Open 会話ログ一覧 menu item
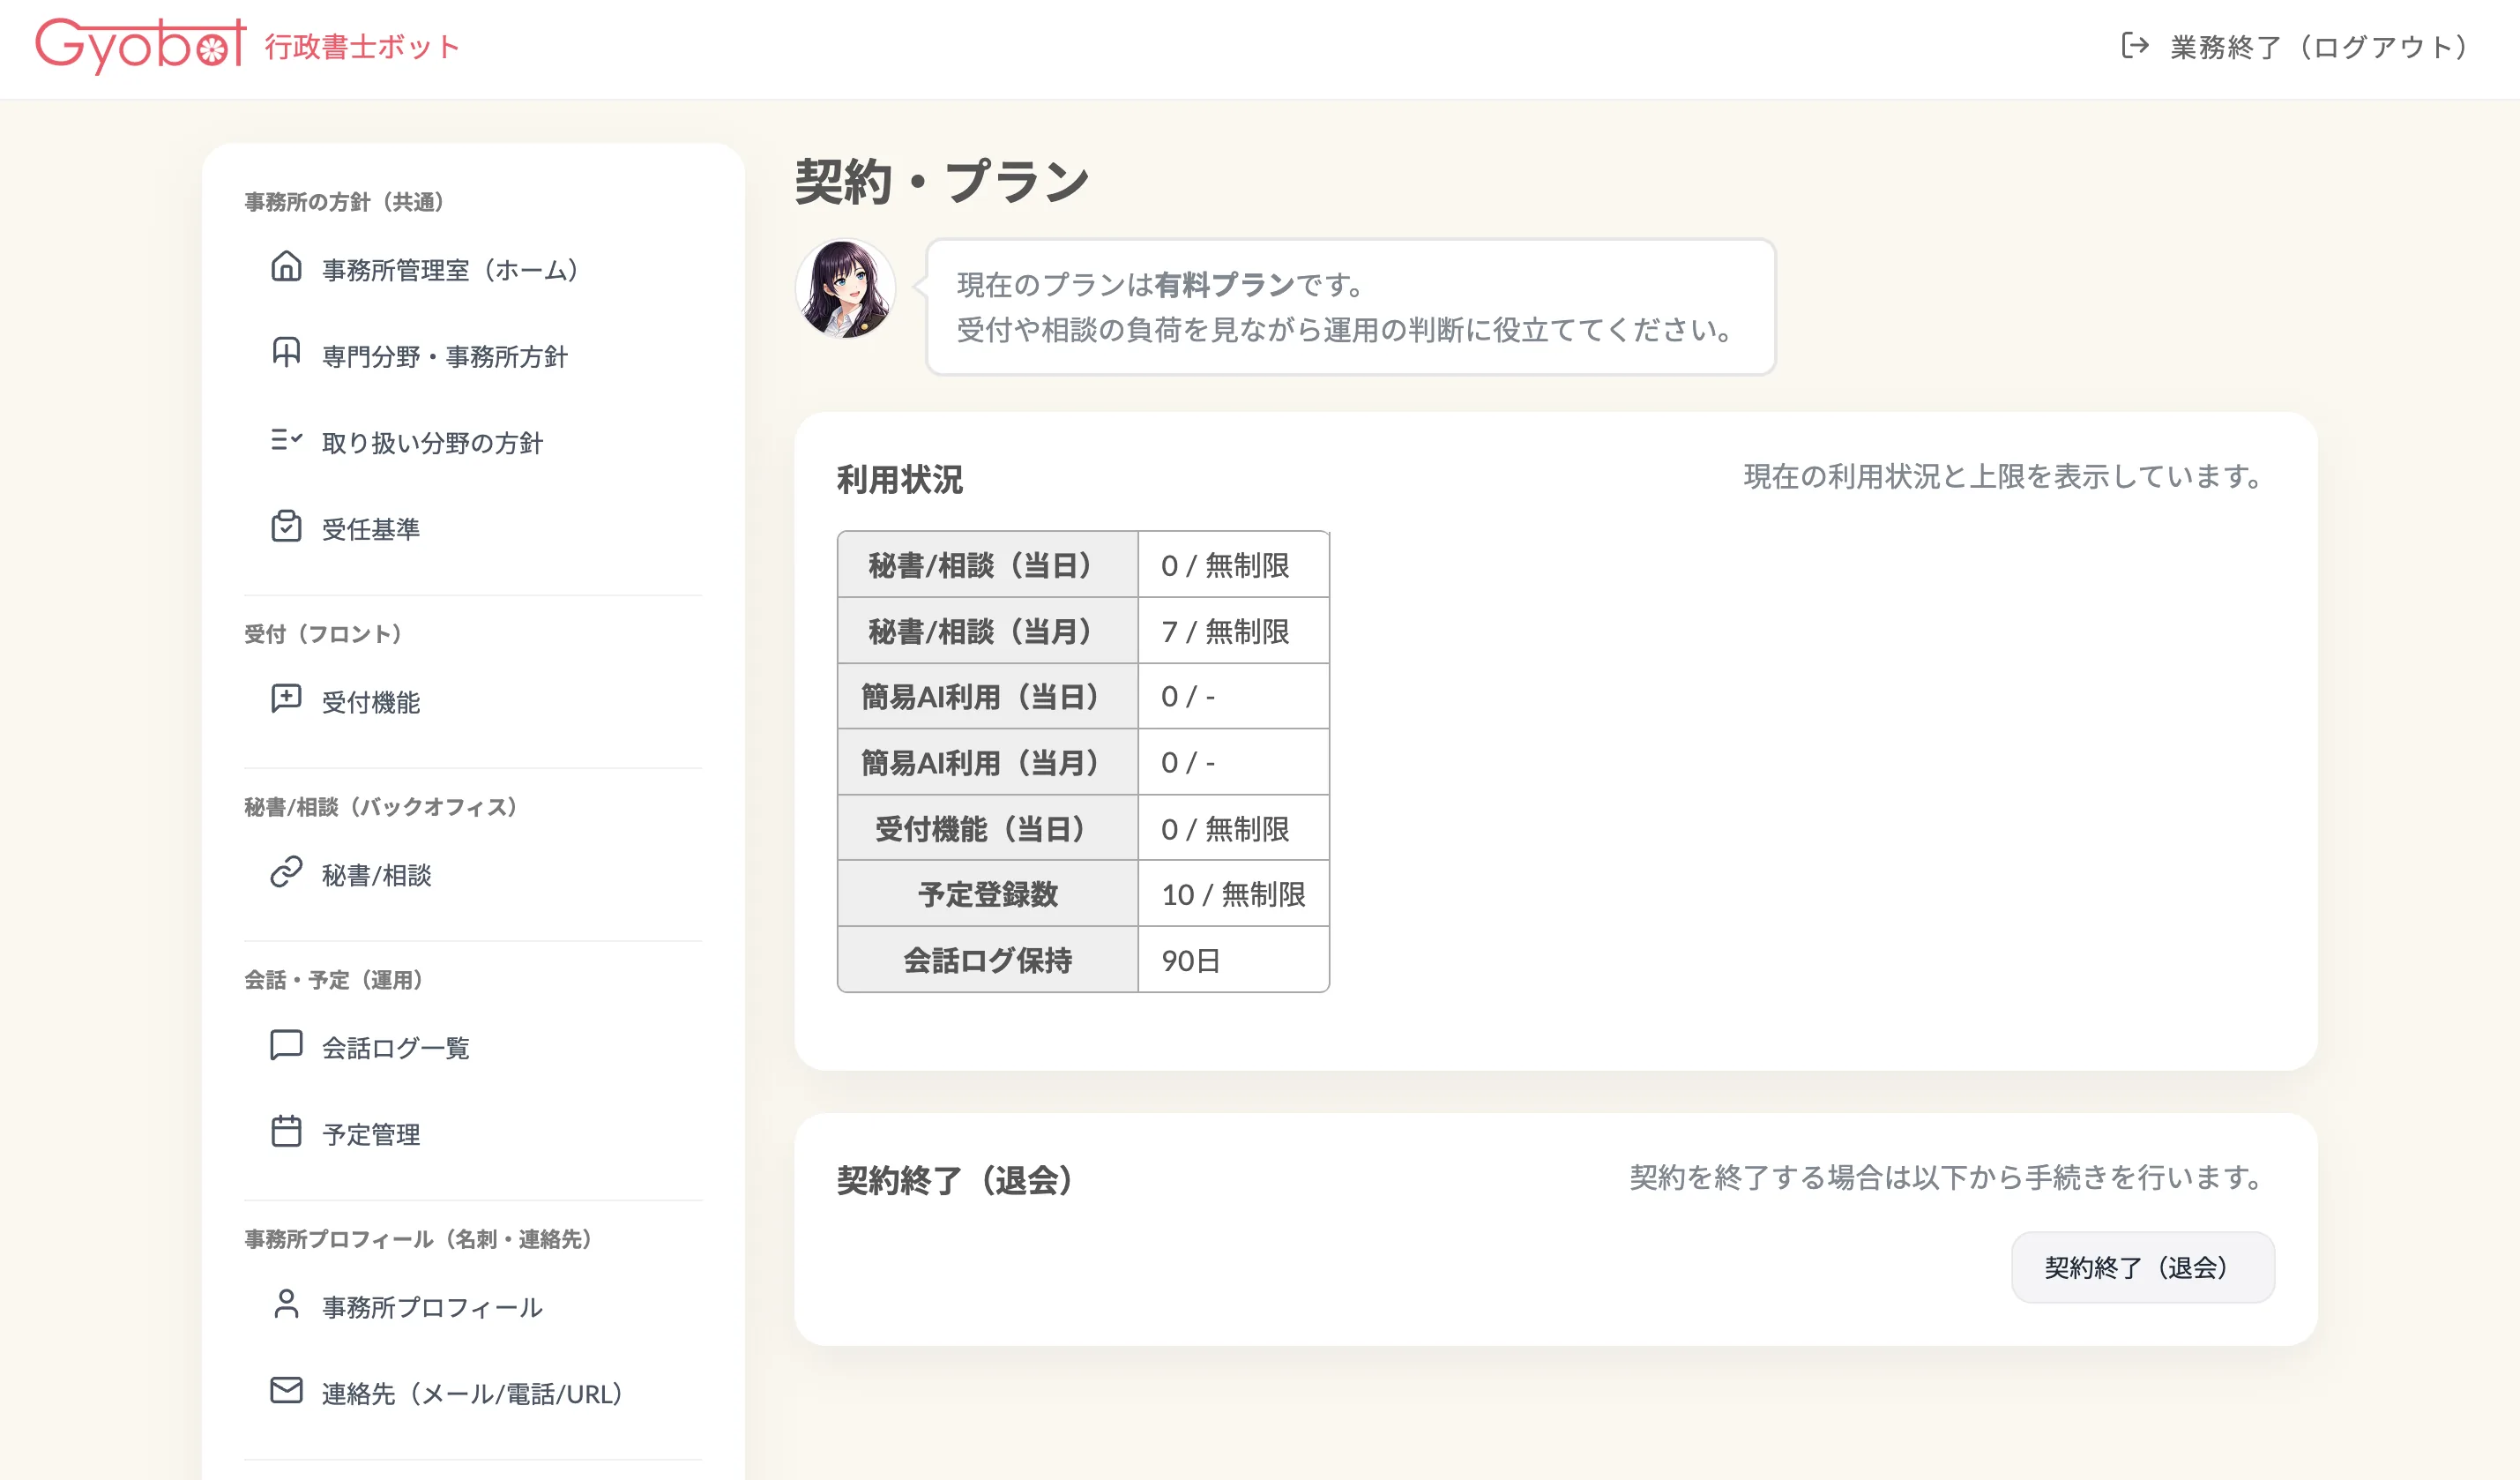This screenshot has width=2520, height=1480. [396, 1048]
